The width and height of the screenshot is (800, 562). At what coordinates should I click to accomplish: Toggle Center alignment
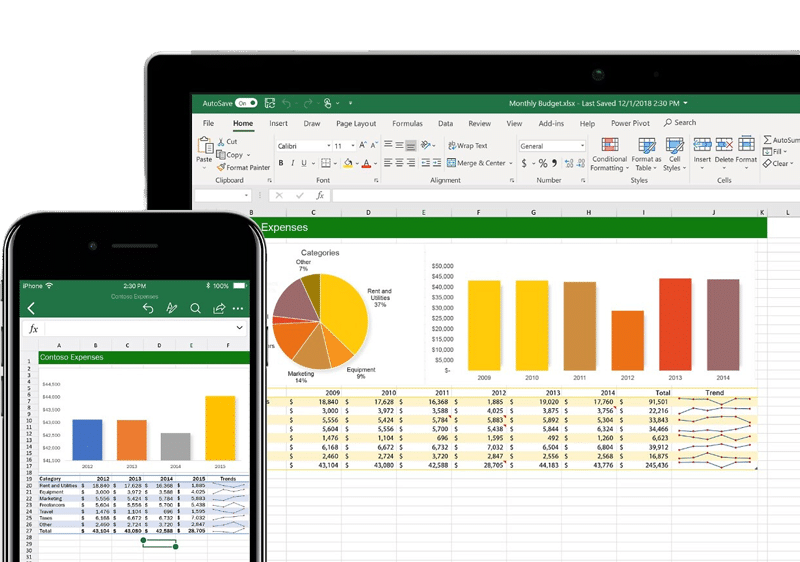coord(399,163)
